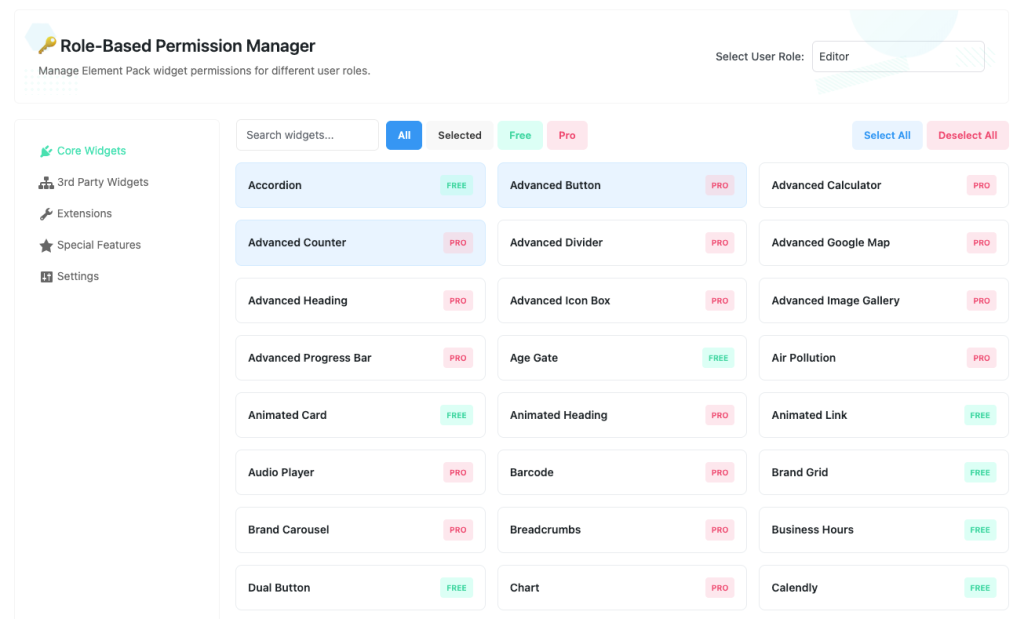Apply the Pro filter

click(x=567, y=134)
